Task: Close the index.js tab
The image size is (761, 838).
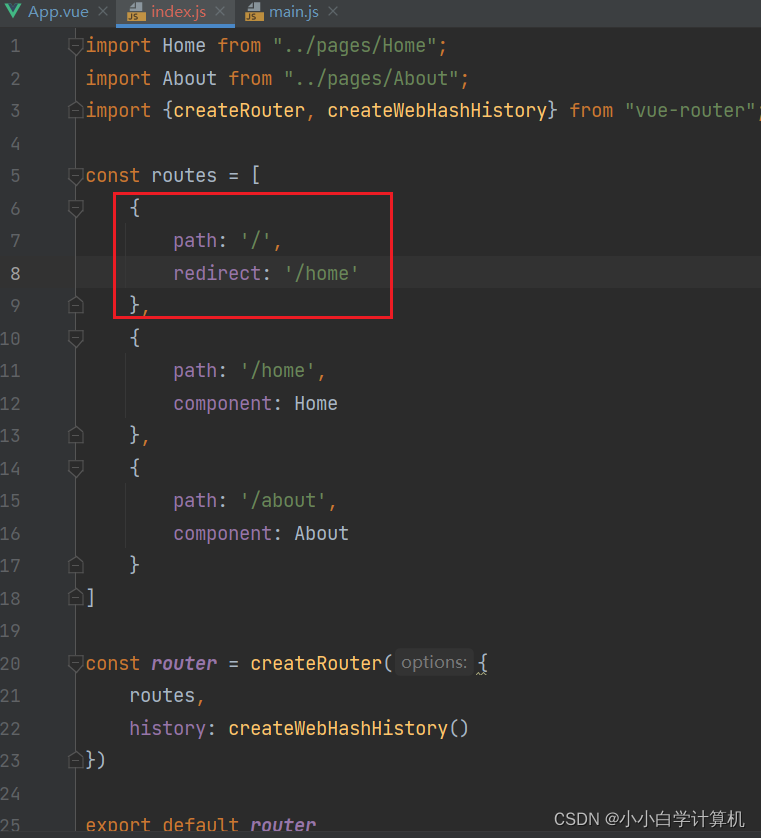Action: click(220, 11)
